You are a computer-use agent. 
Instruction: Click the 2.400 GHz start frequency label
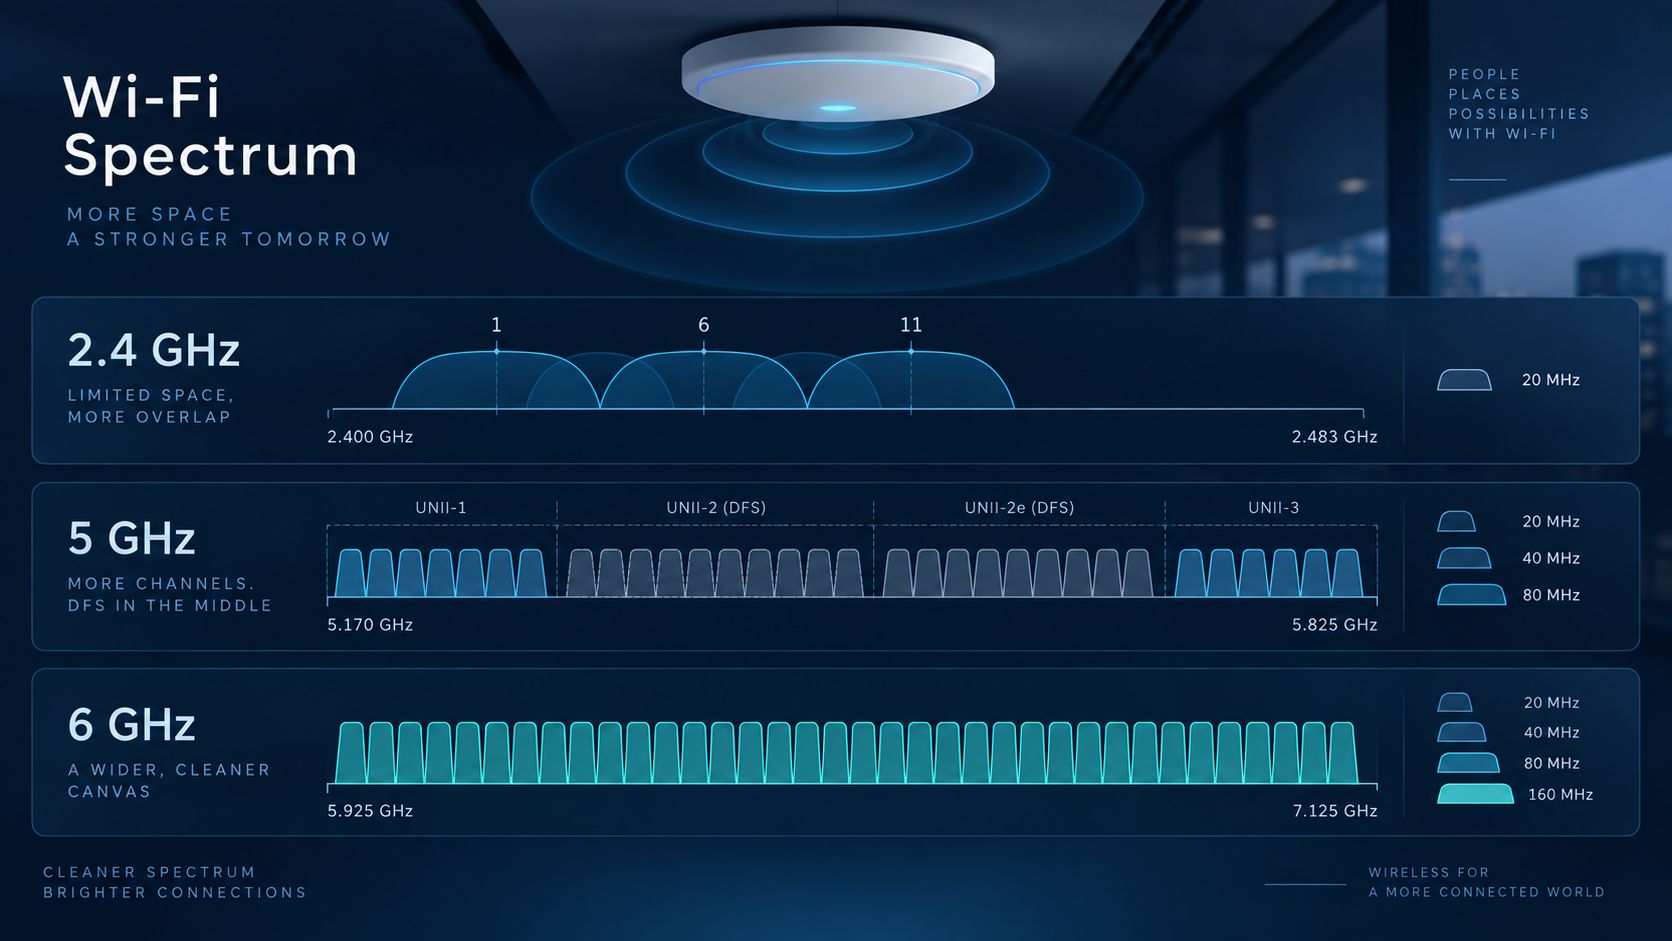point(370,437)
